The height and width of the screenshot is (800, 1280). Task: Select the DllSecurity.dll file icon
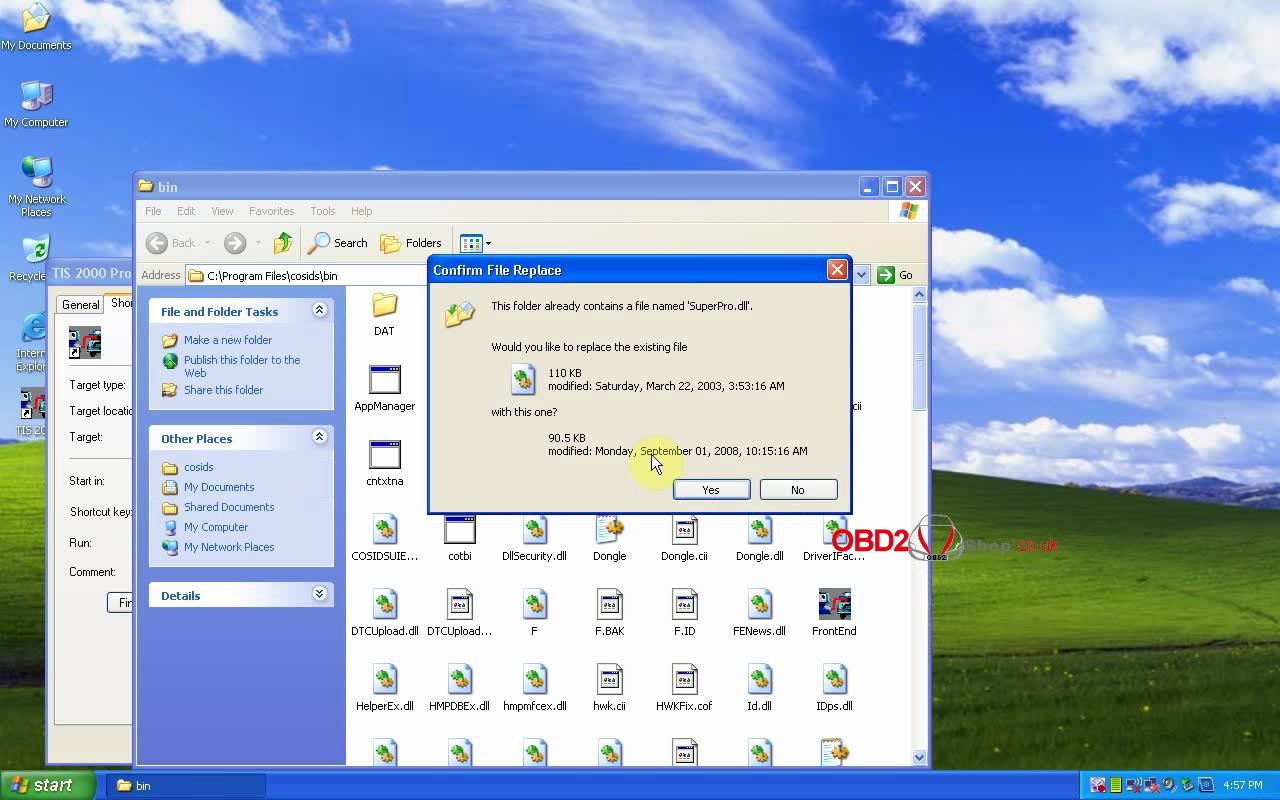(534, 531)
